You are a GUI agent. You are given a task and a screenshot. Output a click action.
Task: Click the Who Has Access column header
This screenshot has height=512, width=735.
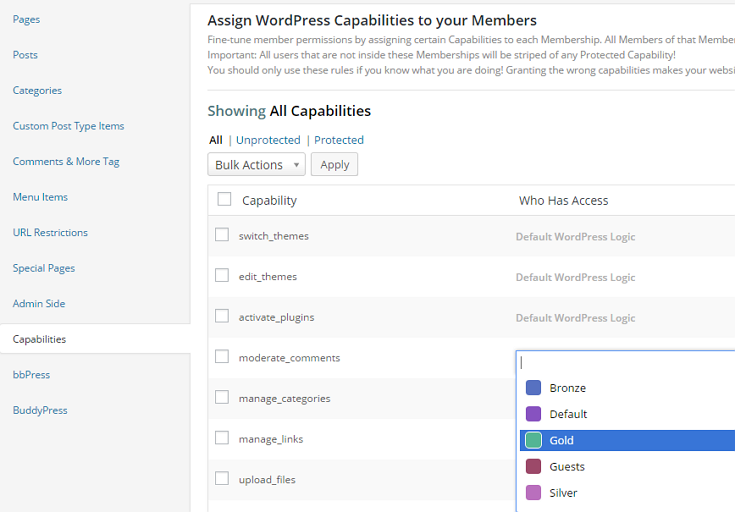click(563, 201)
